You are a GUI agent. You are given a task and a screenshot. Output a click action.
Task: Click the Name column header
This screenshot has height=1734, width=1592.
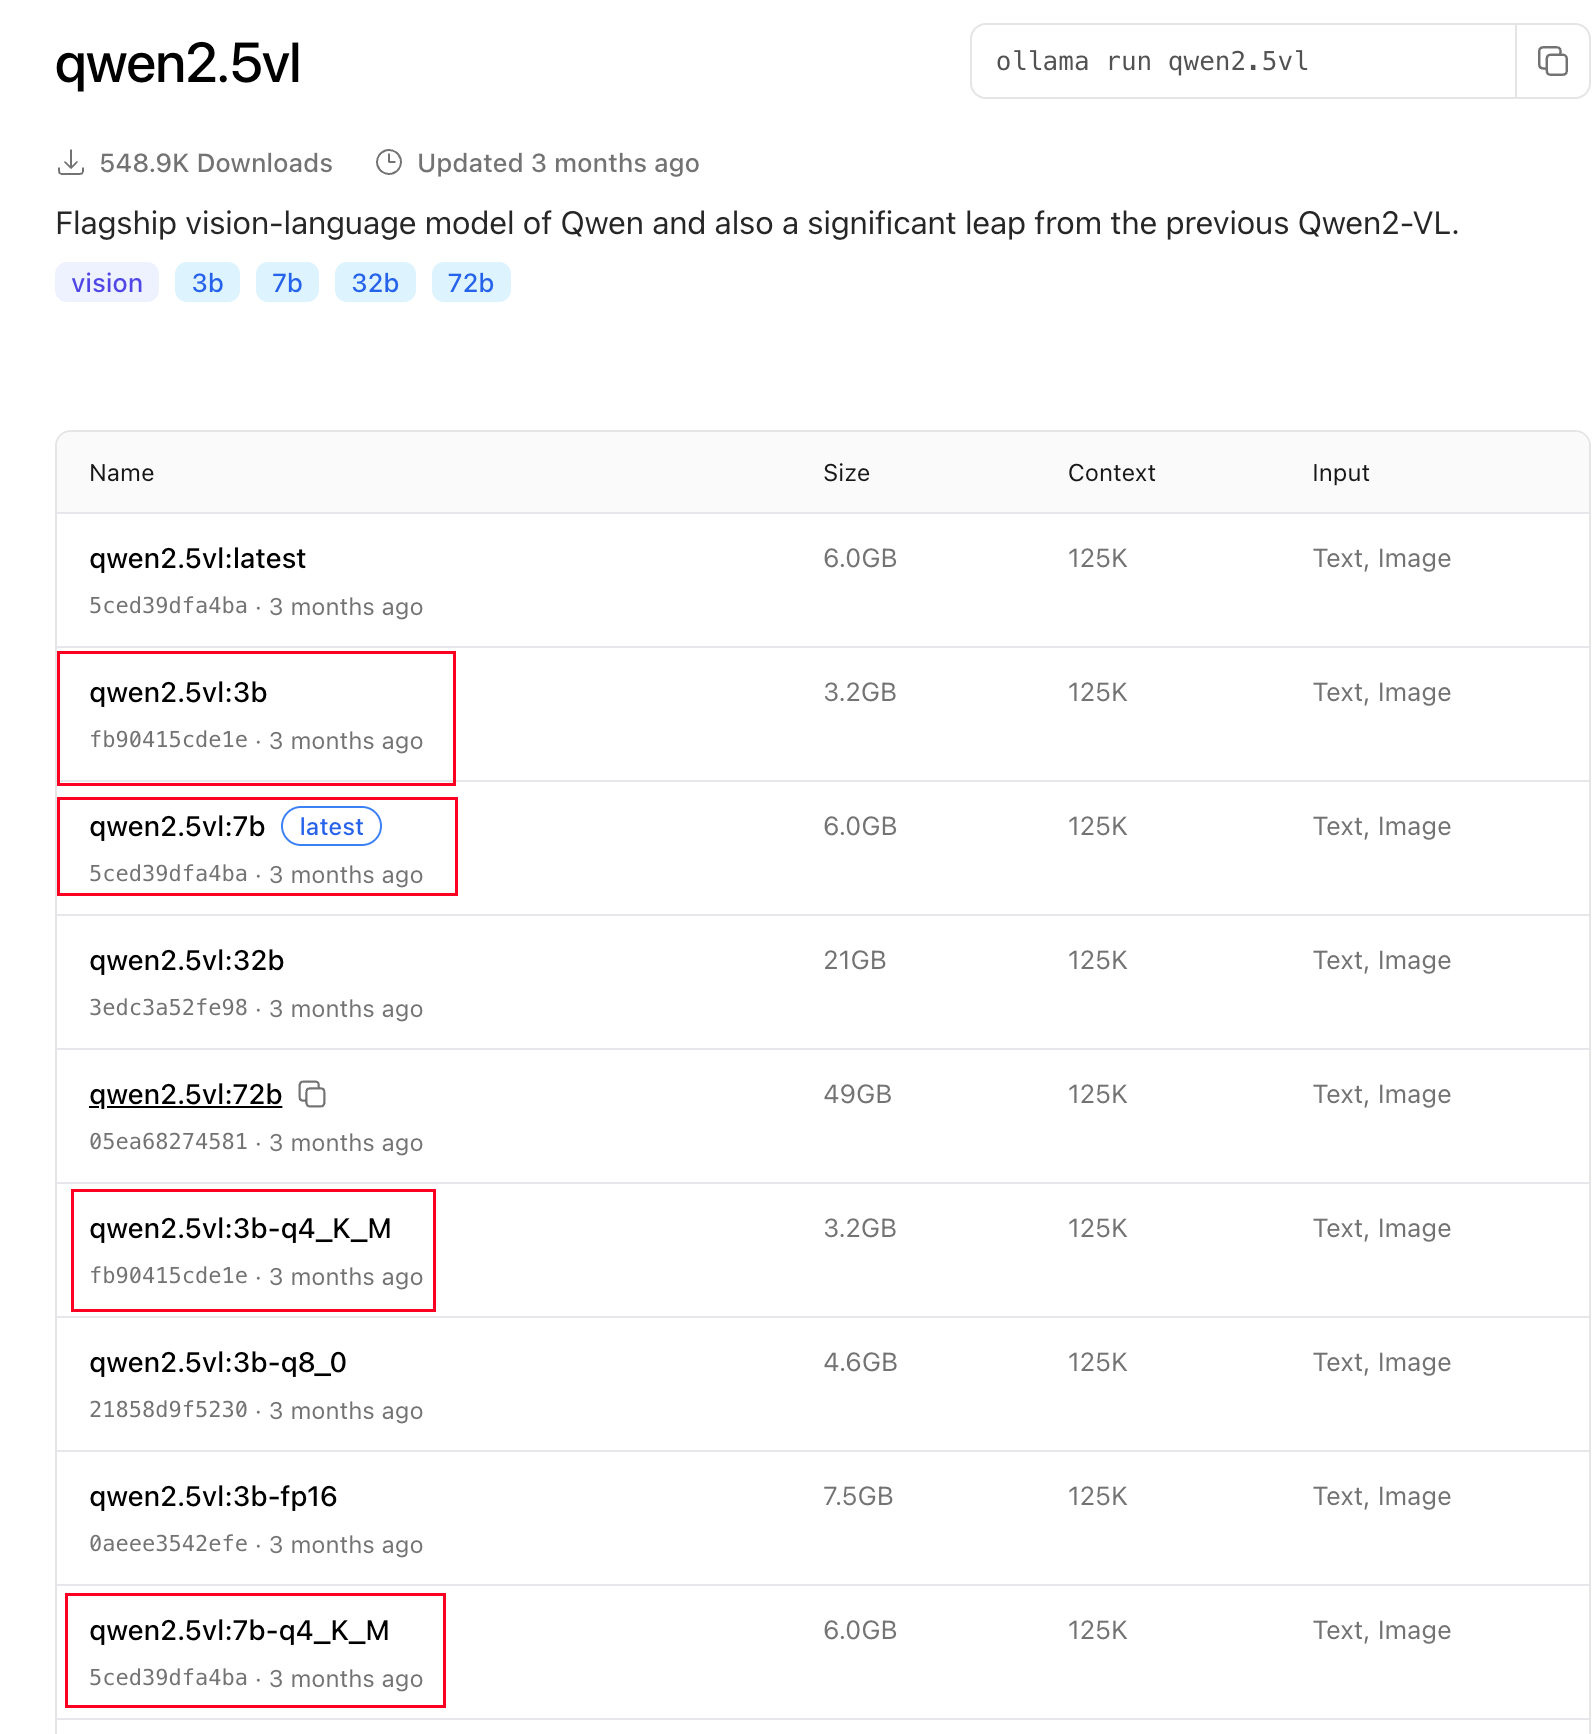coord(122,473)
